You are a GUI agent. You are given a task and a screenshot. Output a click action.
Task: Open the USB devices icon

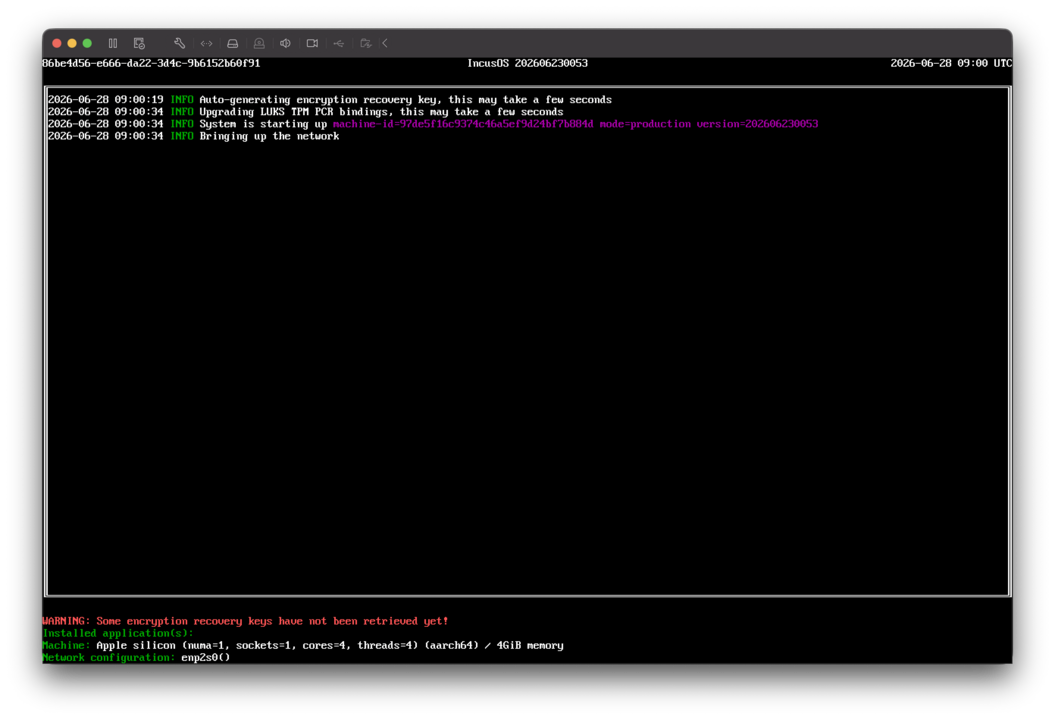click(338, 43)
